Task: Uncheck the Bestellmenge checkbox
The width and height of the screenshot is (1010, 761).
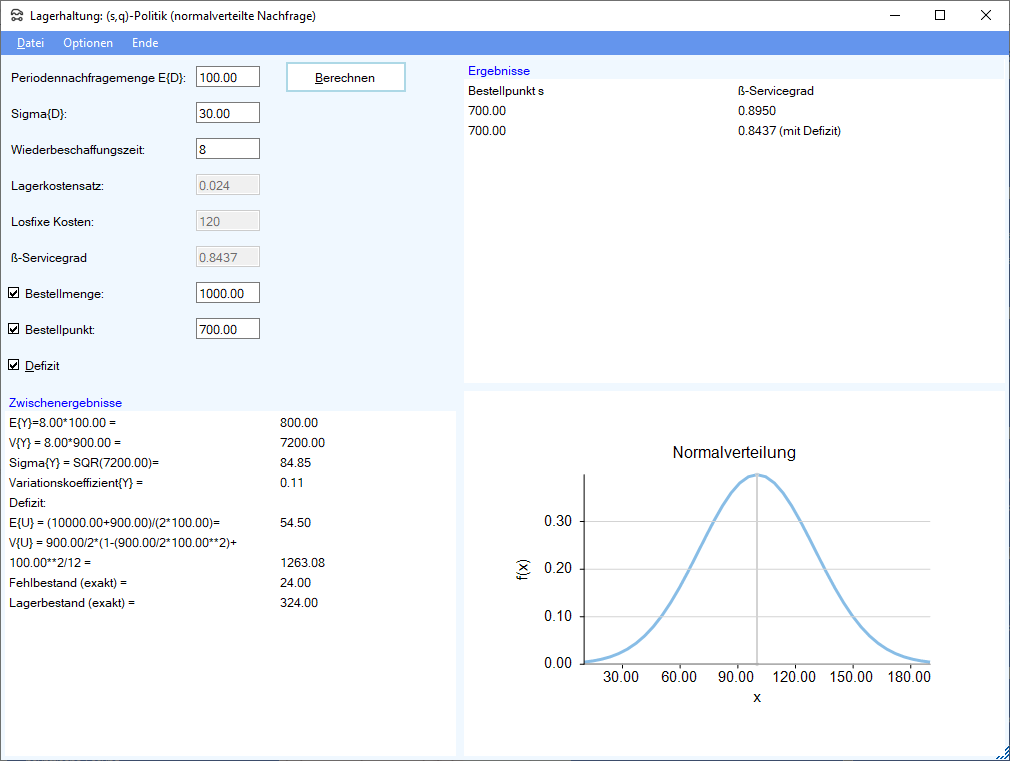Action: [x=14, y=294]
